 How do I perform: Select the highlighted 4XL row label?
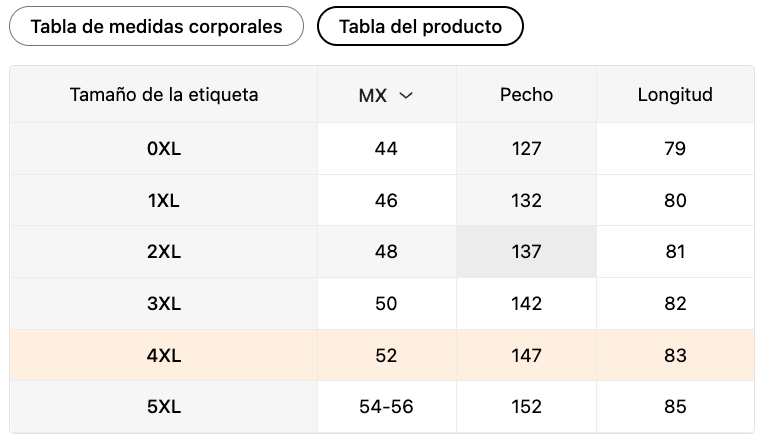coord(164,355)
